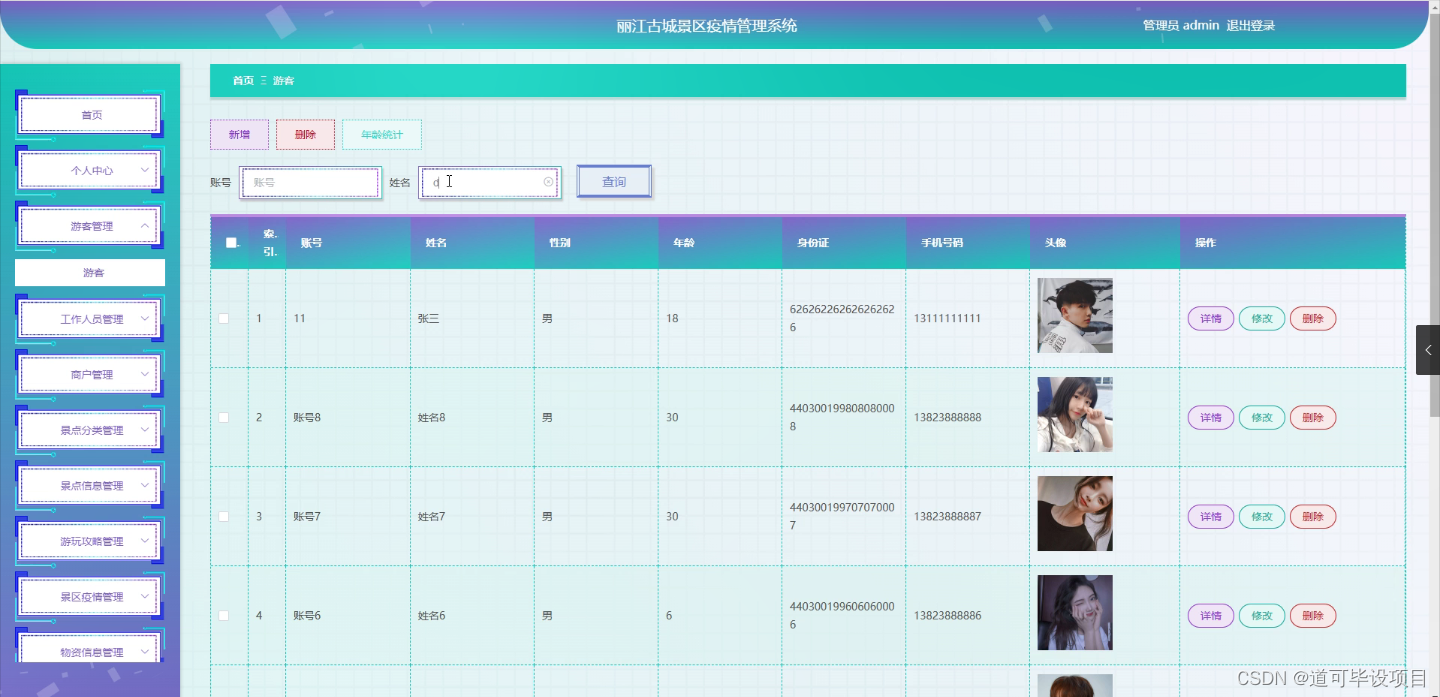Screen dimensions: 1440x697
Task: Click 修改 for the row 姓名8
Action: point(1262,417)
